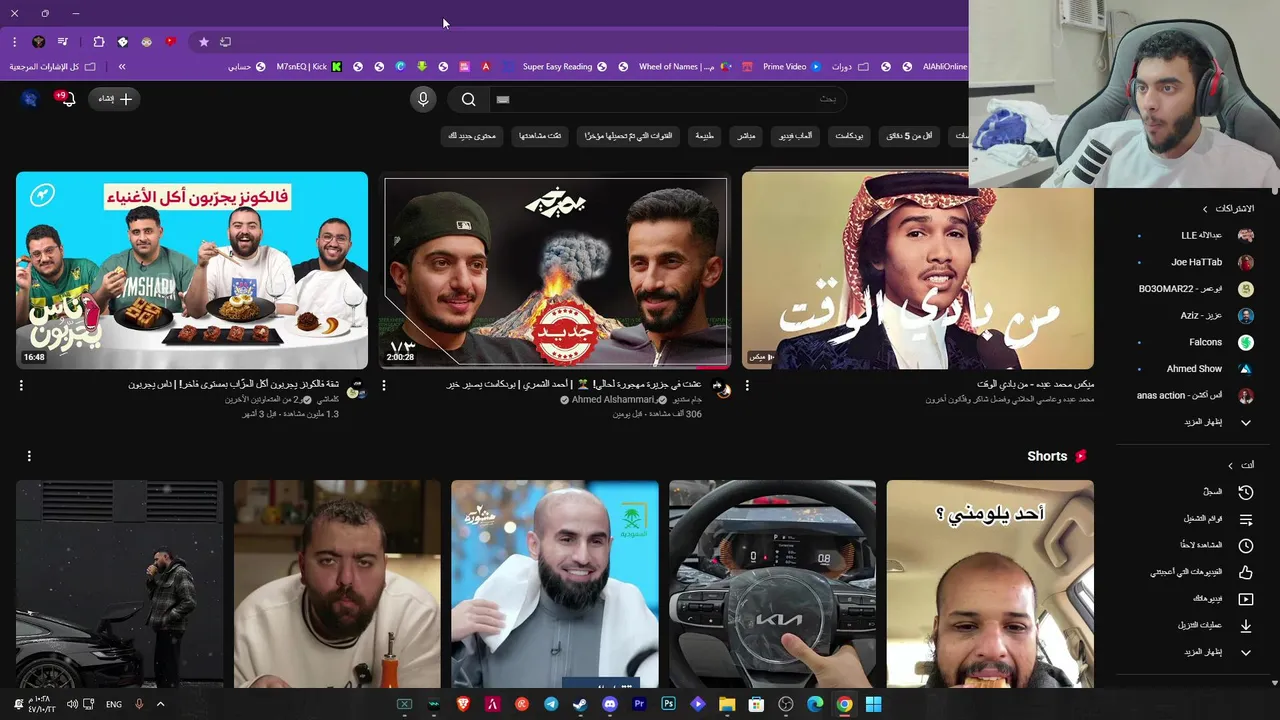Open the YouTube account avatar menu
The image size is (1280, 720).
pos(30,99)
